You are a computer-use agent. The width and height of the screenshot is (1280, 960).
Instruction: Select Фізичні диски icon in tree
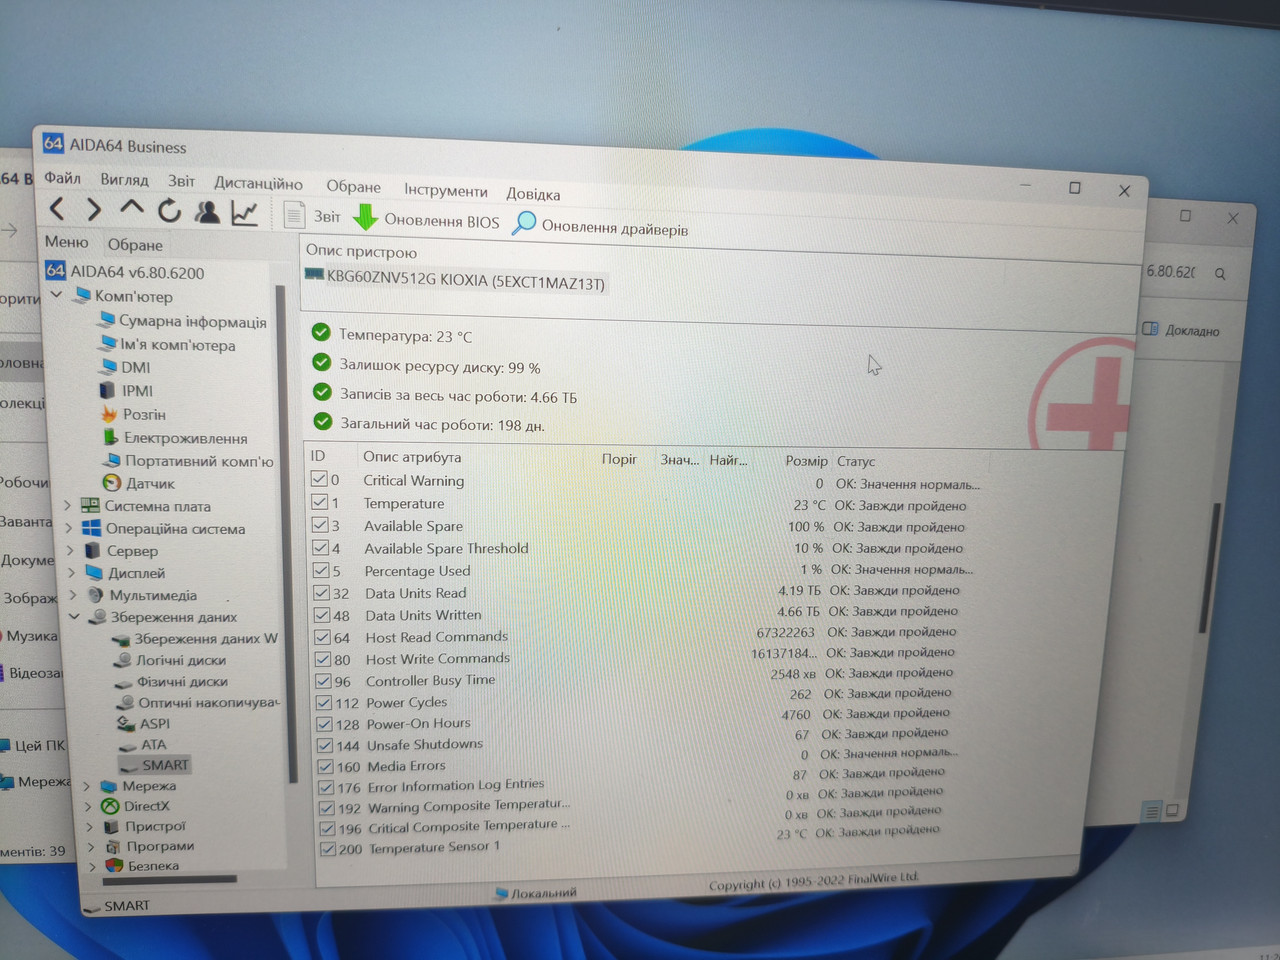point(123,682)
